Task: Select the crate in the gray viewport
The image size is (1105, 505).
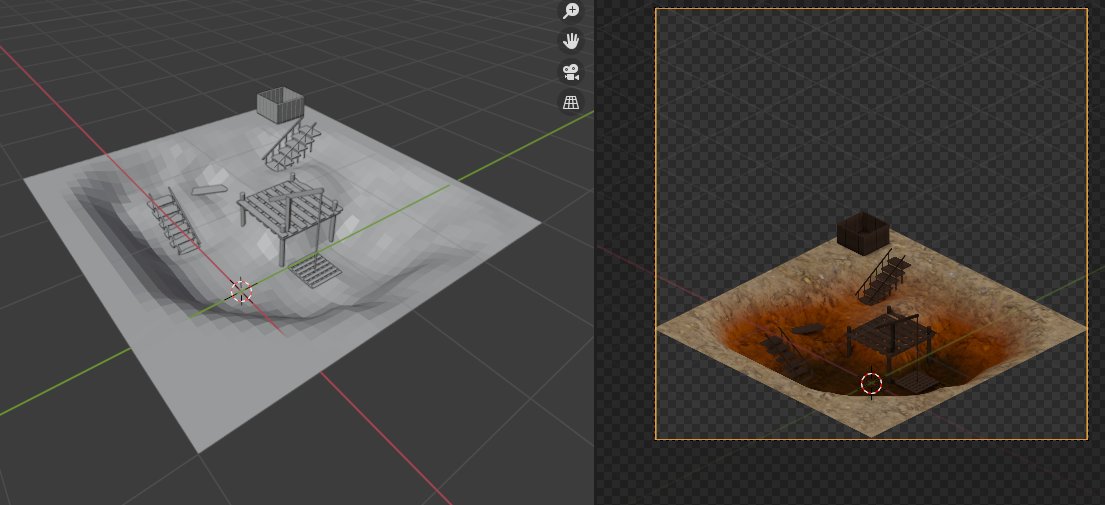Action: click(x=280, y=105)
